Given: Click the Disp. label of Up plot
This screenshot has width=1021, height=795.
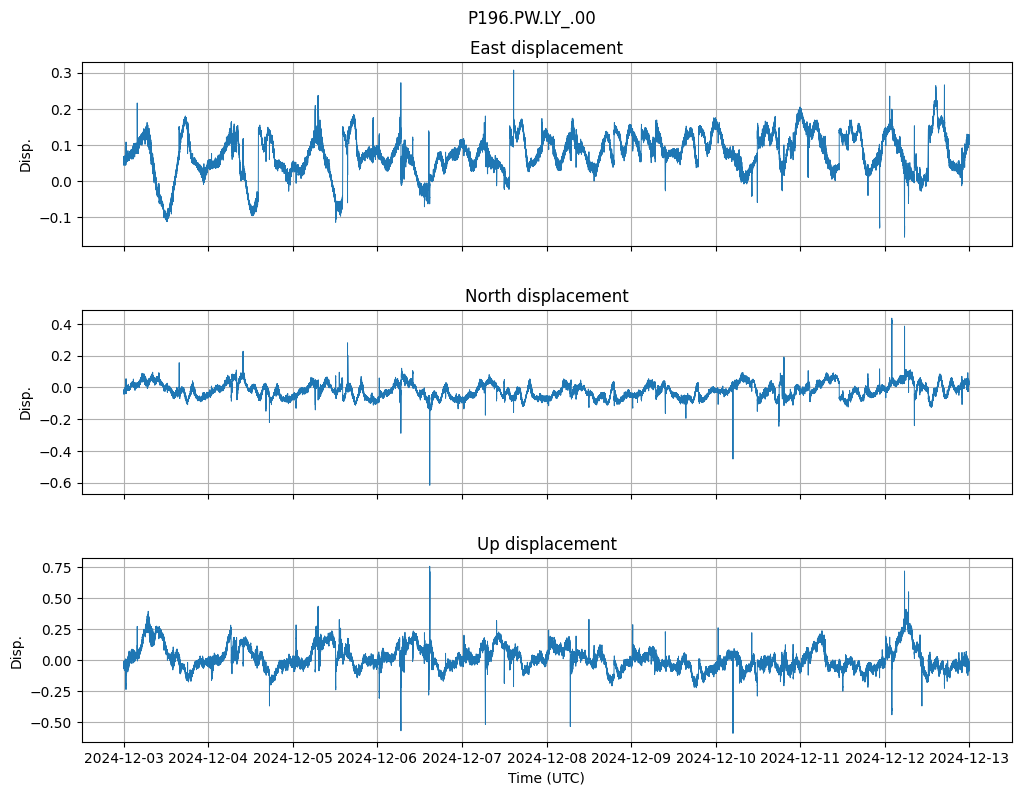Looking at the screenshot, I should (17, 650).
